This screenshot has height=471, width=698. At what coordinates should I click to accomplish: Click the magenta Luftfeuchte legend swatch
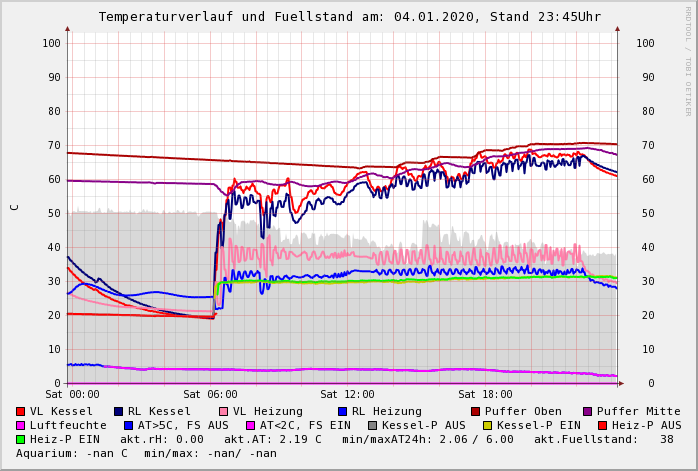pyautogui.click(x=21, y=425)
